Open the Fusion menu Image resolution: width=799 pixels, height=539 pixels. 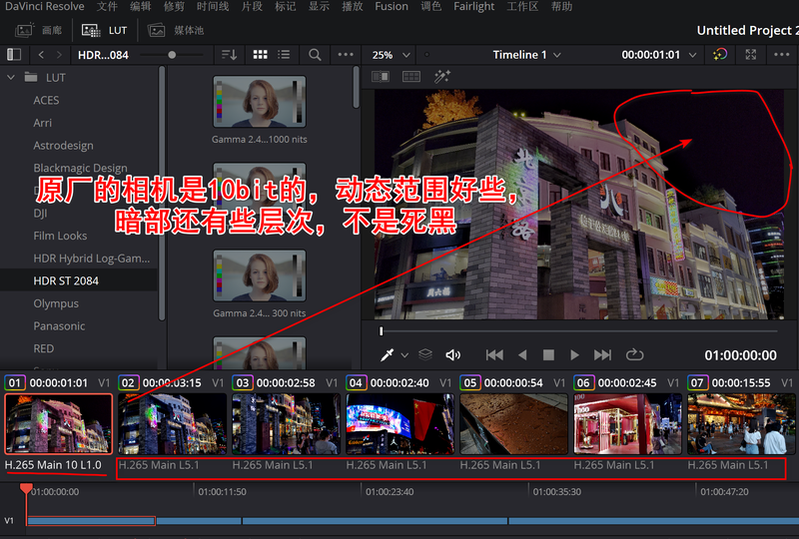tap(391, 7)
